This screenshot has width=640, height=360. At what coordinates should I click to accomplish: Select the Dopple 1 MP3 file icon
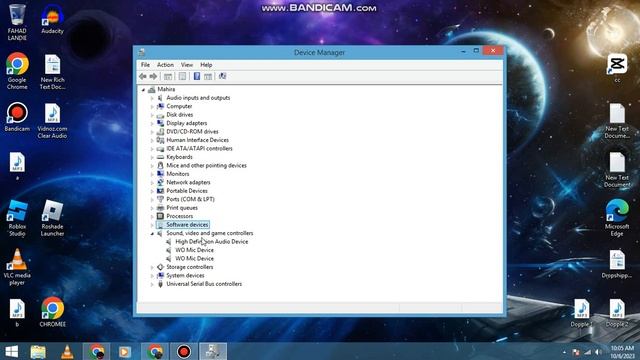[581, 313]
